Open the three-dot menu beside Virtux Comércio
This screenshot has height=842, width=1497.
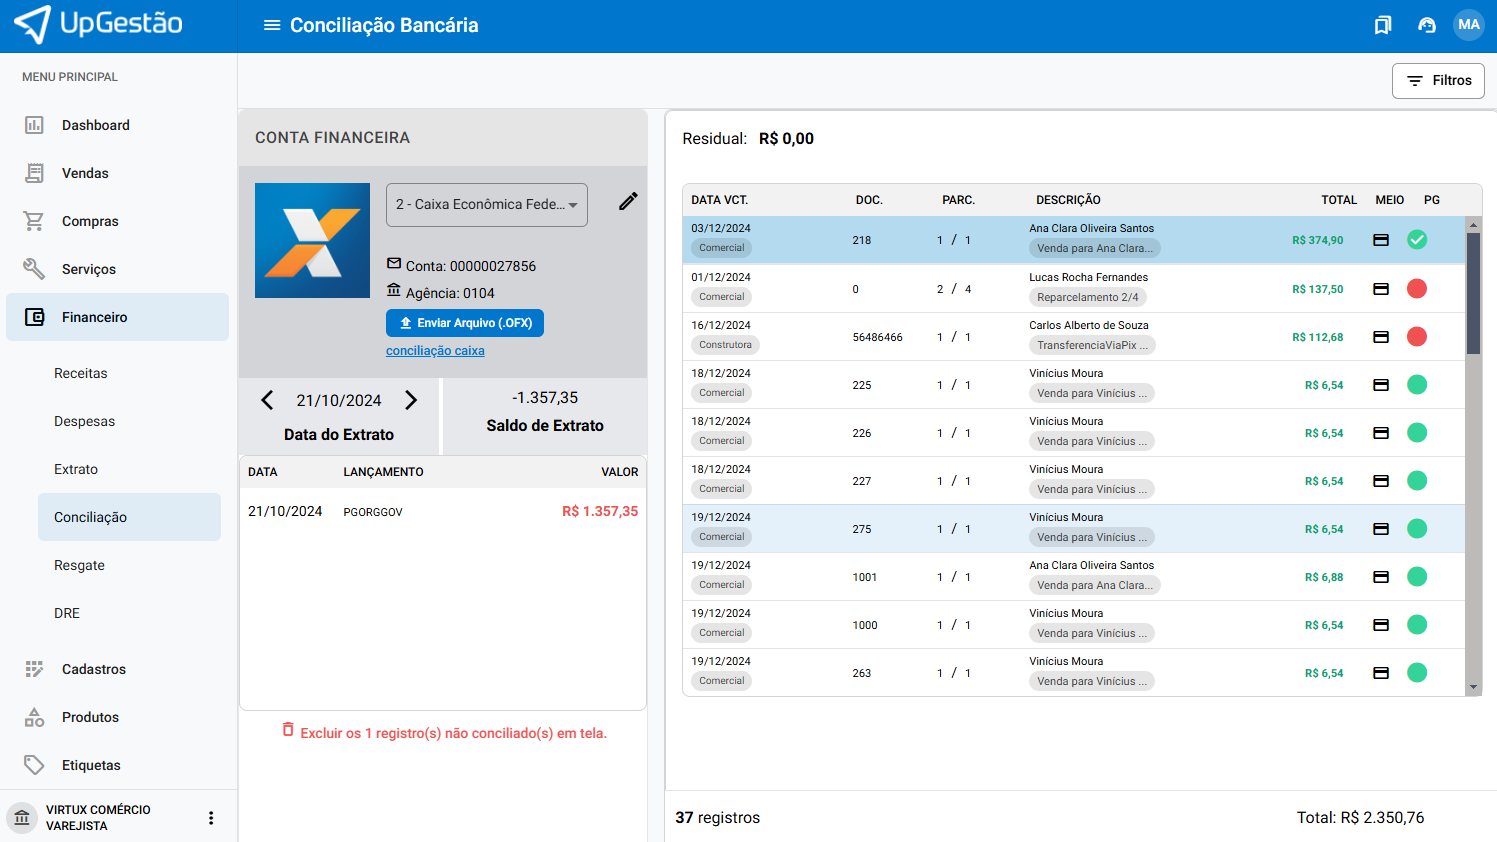point(211,818)
